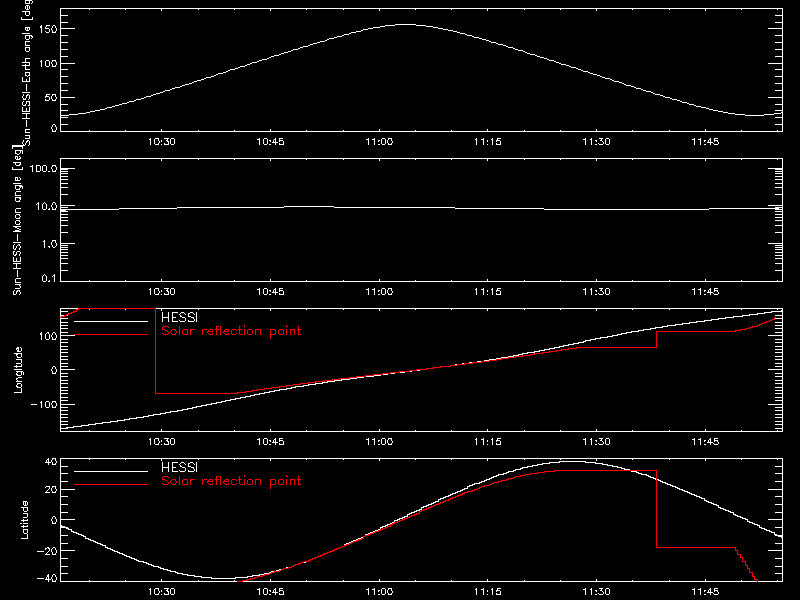Click 11:15 label under Moon angle plot
Image resolution: width=800 pixels, height=600 pixels.
tap(487, 292)
